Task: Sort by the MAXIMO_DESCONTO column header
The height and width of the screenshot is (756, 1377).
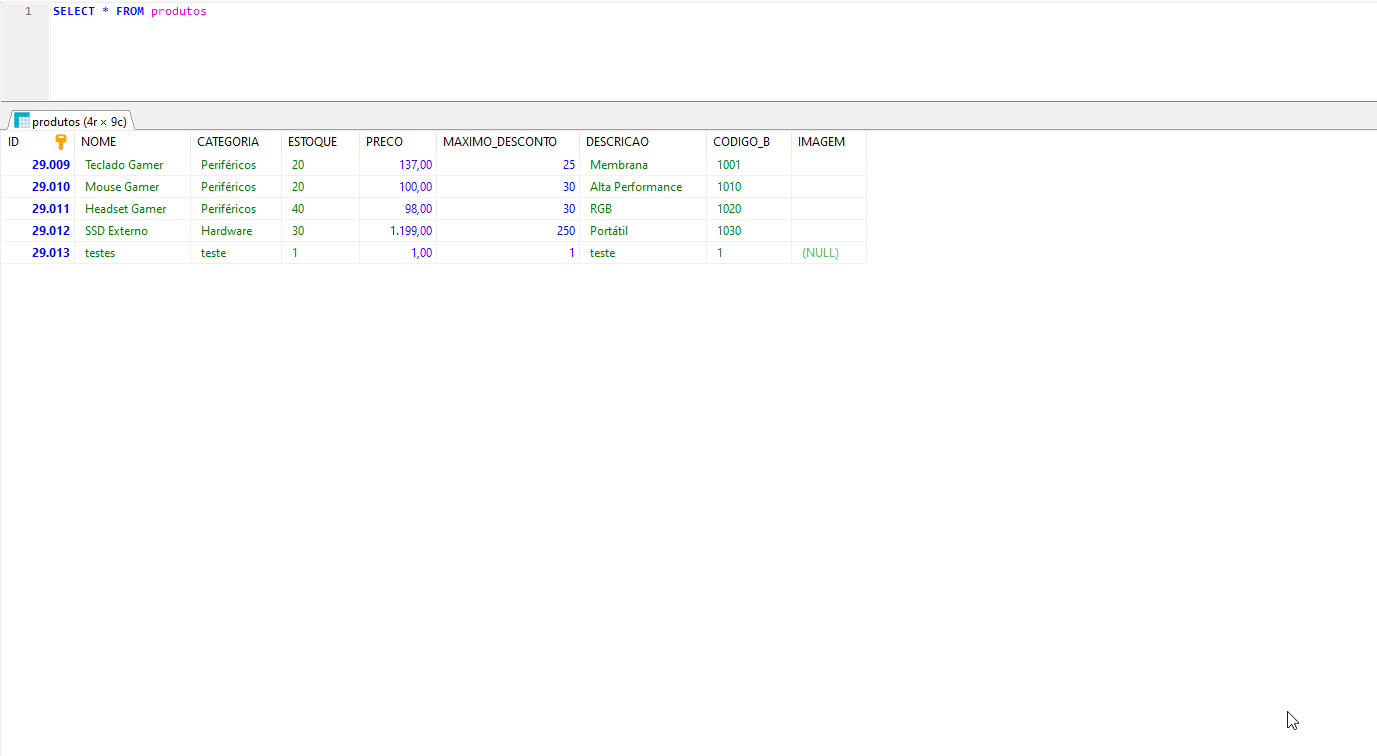Action: 508,142
